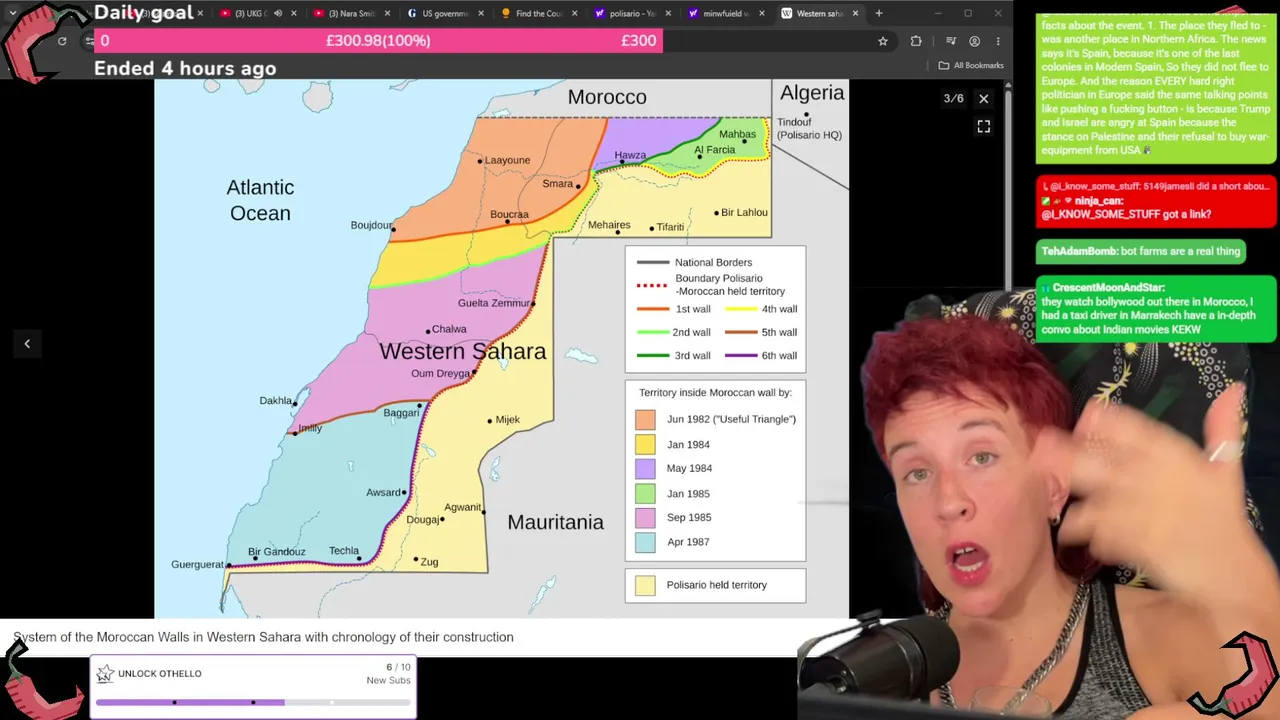Click the Polisario held territory legend swatch
This screenshot has height=720, width=1280.
pyautogui.click(x=645, y=586)
